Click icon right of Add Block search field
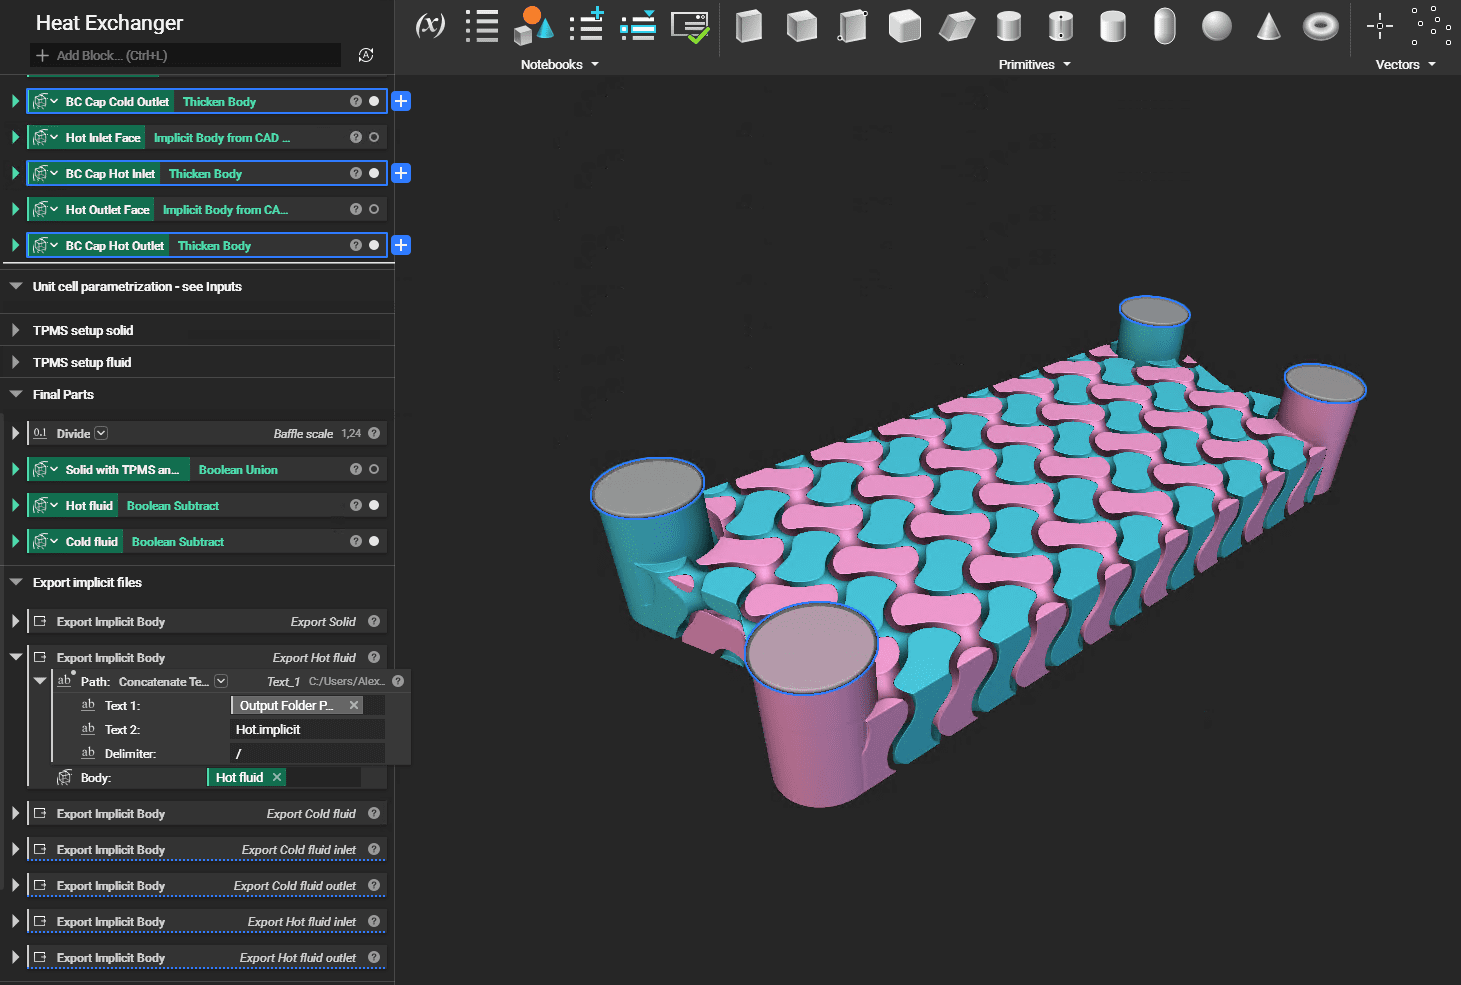This screenshot has height=985, width=1461. click(366, 55)
